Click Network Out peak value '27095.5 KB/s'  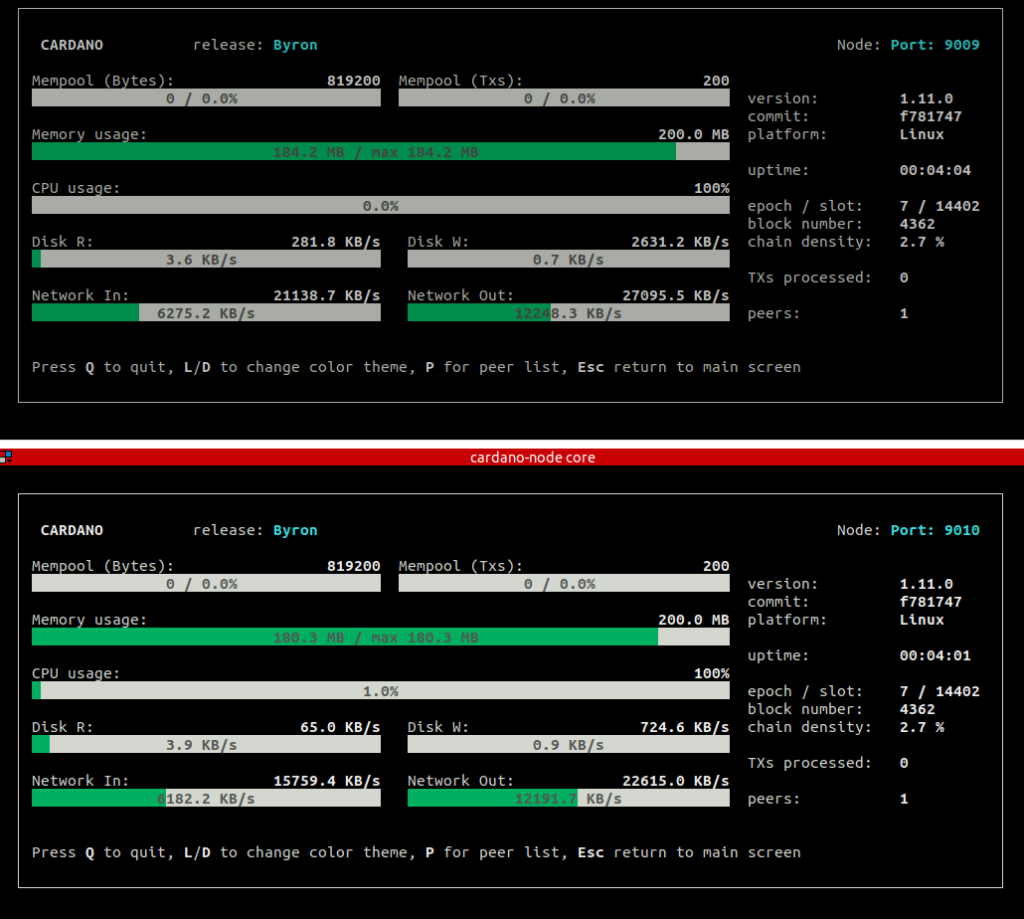675,295
